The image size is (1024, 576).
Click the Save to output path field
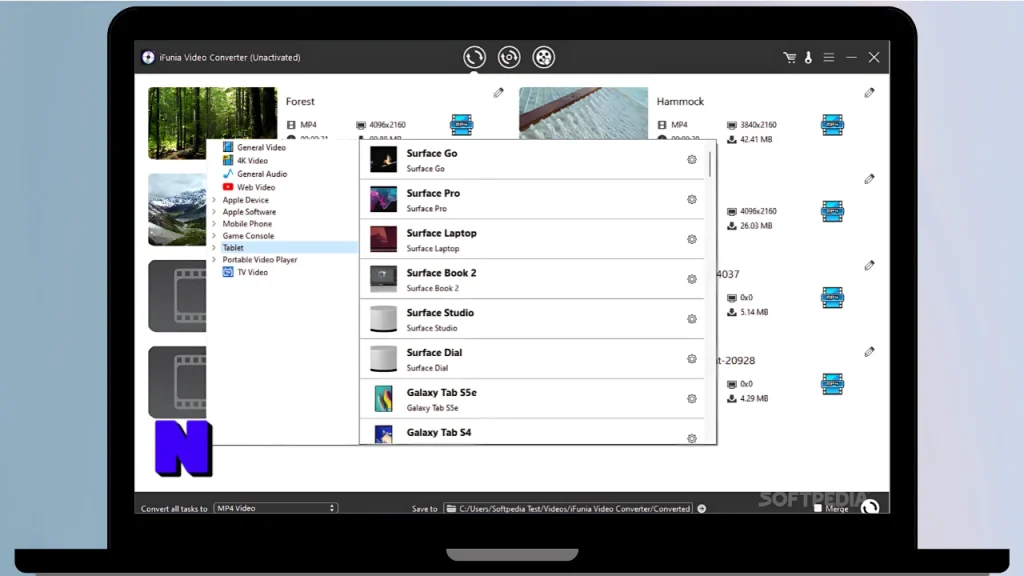pos(568,508)
